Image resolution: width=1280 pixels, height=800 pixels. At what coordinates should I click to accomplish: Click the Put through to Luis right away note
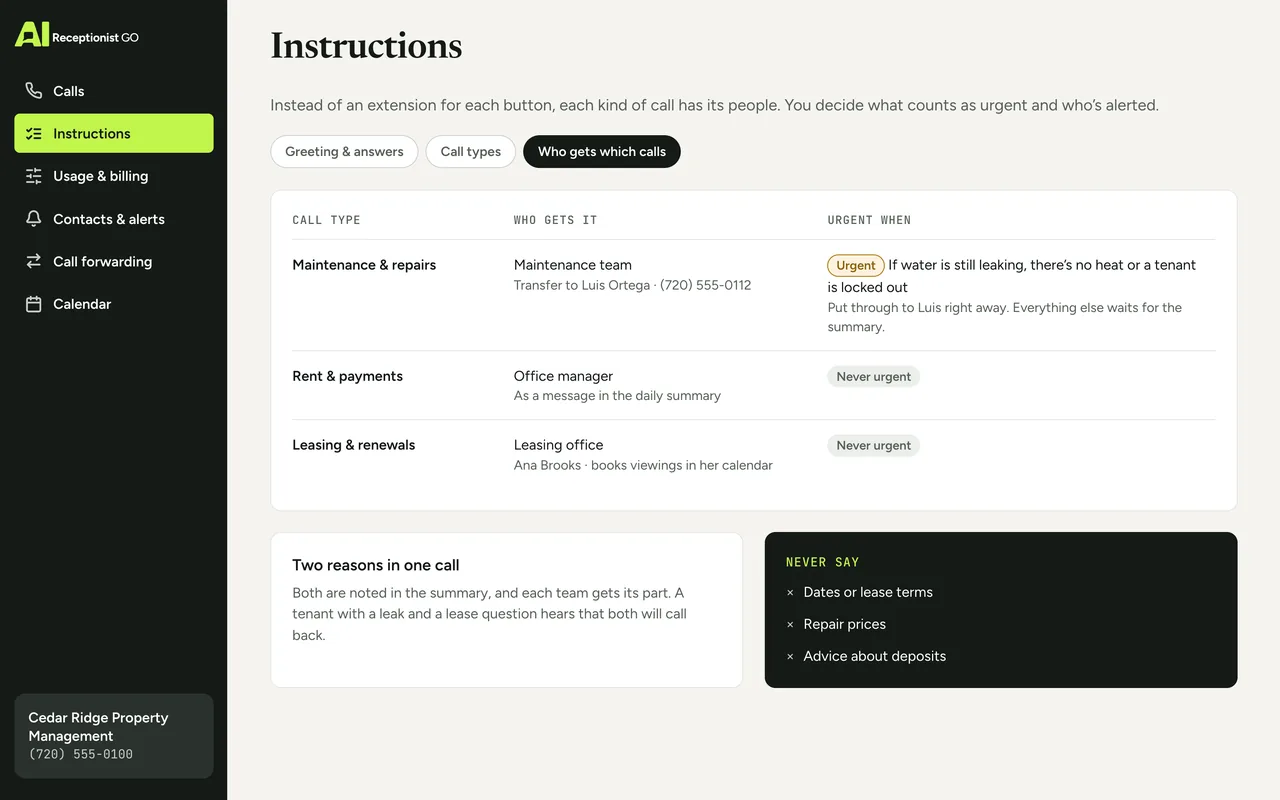1005,317
